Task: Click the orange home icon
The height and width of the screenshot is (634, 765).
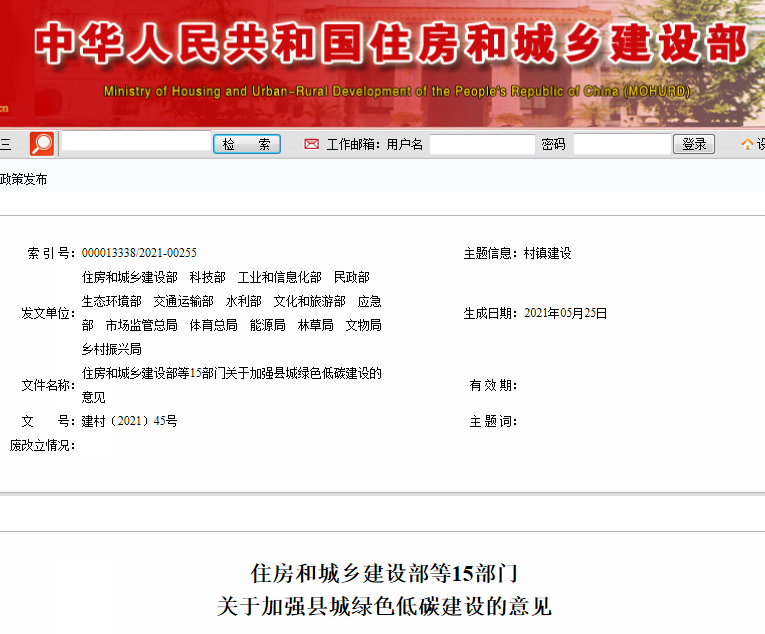Action: point(747,144)
